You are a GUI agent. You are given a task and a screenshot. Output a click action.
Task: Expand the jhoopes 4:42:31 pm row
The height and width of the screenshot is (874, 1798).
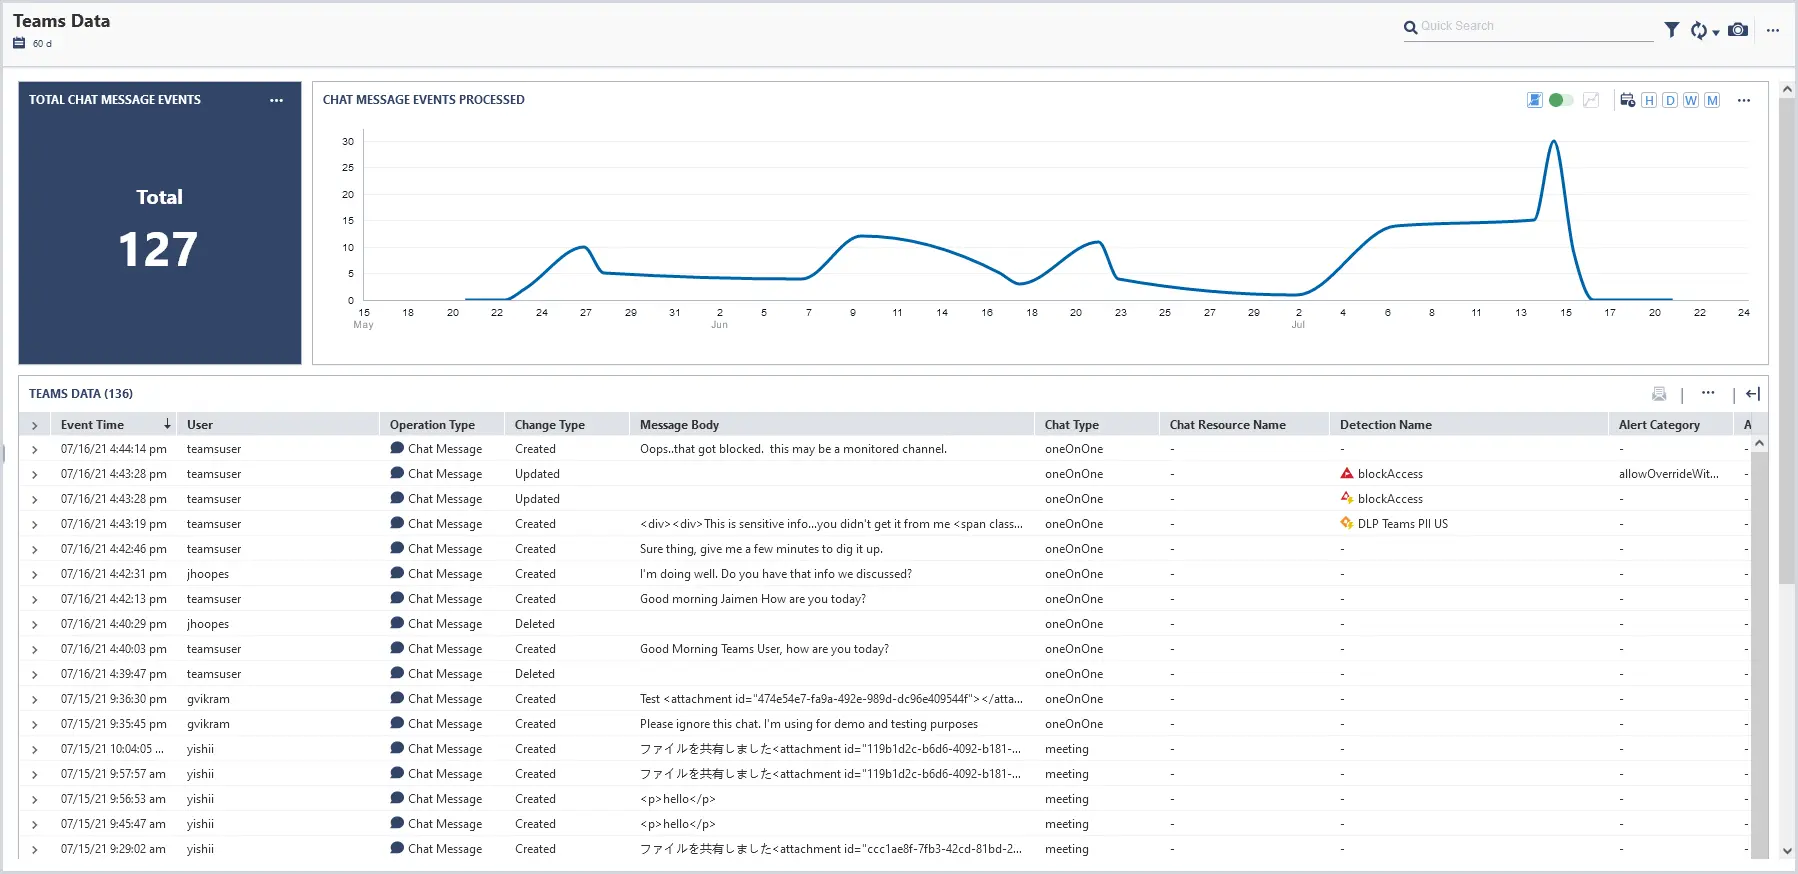(x=34, y=575)
